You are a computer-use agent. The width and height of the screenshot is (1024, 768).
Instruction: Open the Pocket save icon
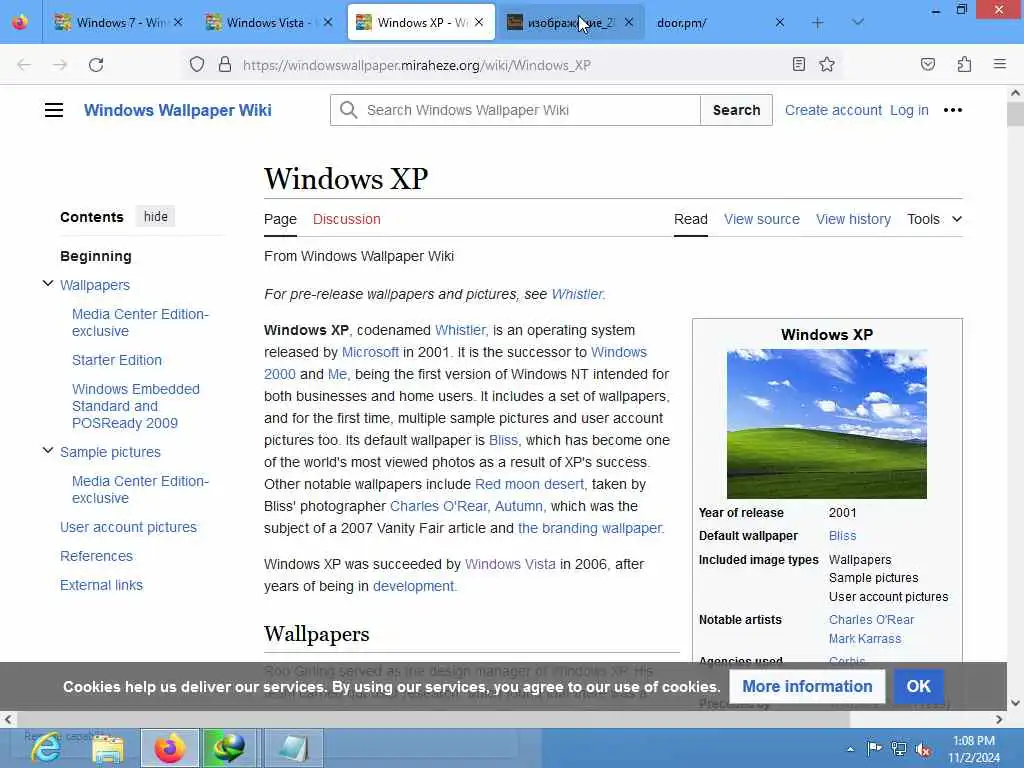click(x=928, y=64)
